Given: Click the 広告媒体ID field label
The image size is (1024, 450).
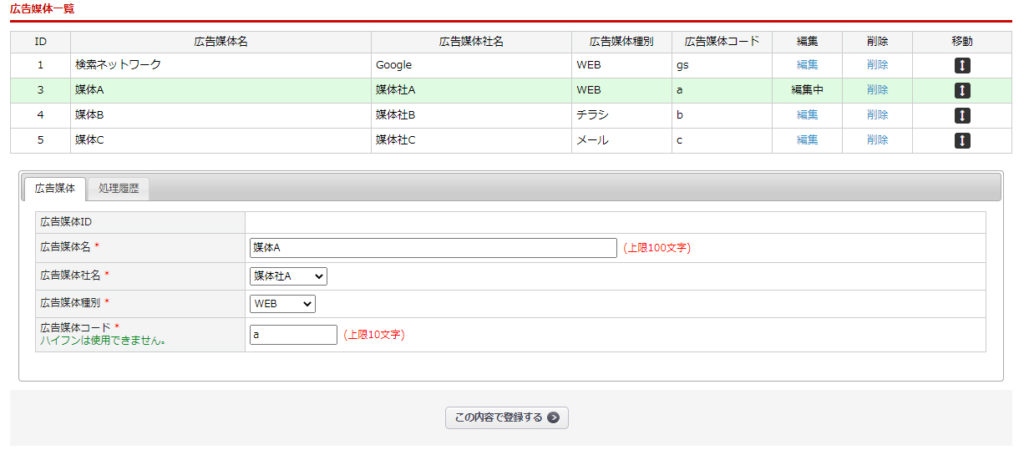Looking at the screenshot, I should click(x=66, y=222).
